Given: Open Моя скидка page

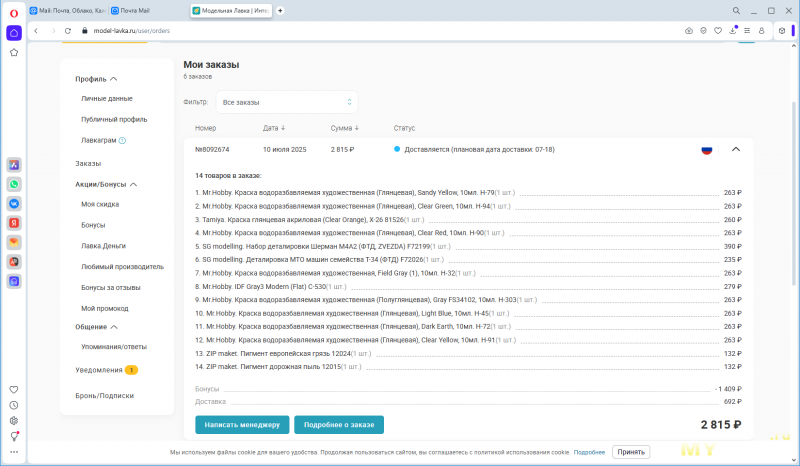Looking at the screenshot, I should pos(100,204).
